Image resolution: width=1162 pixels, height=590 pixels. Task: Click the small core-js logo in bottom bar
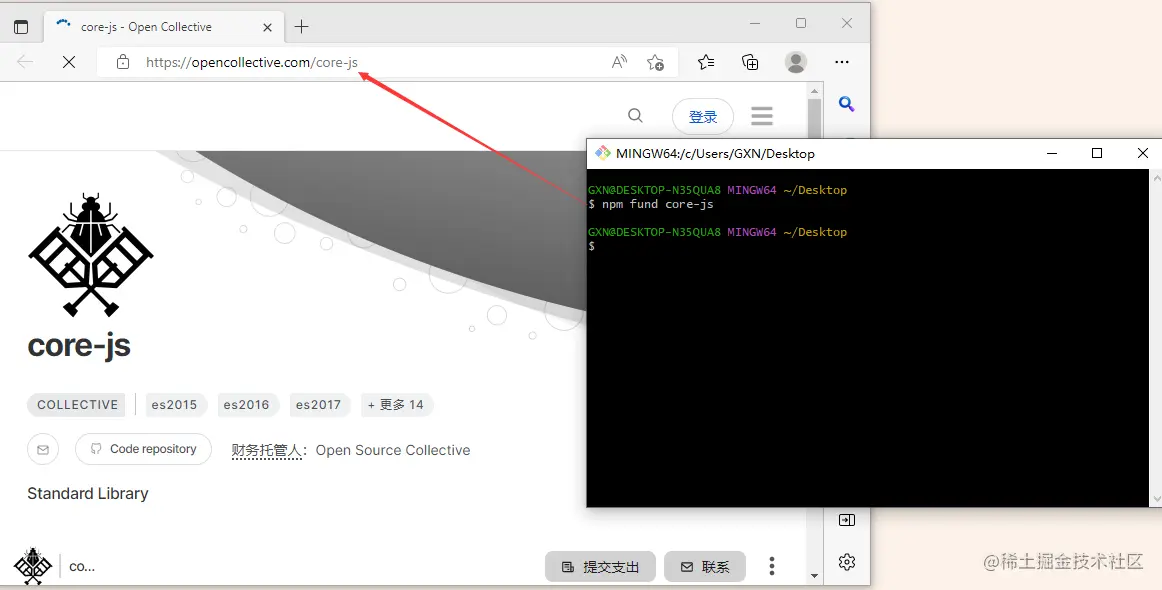pos(33,567)
